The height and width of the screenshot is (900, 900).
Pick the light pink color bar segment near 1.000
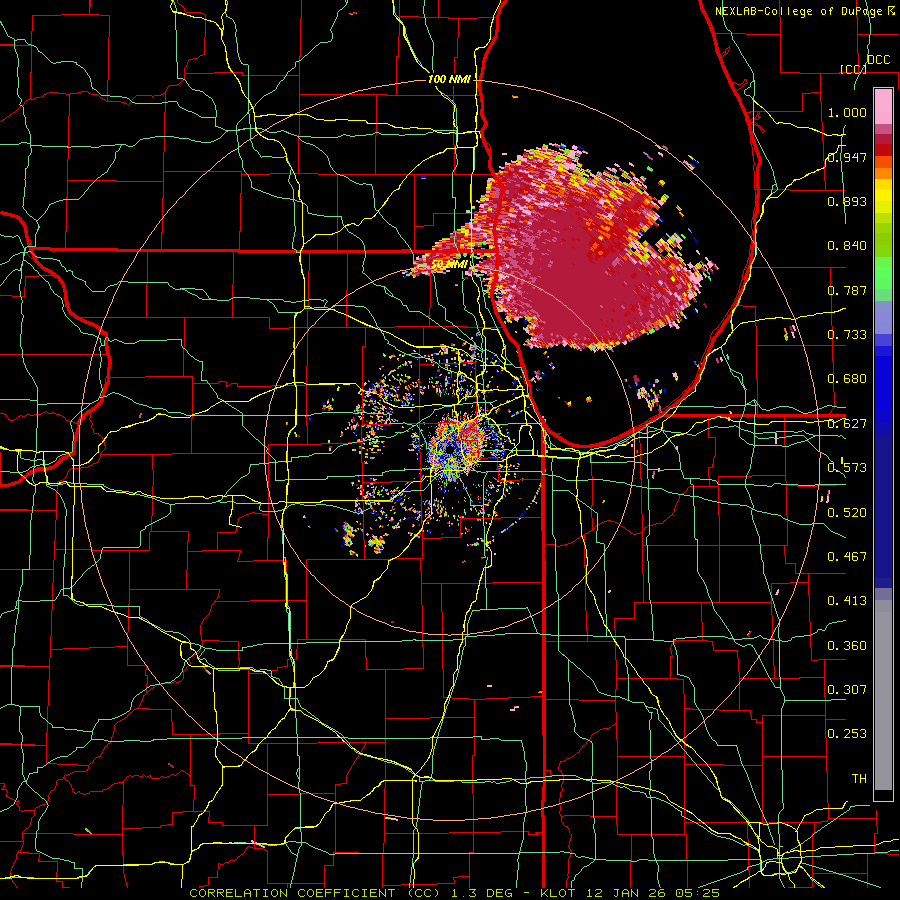click(x=883, y=106)
